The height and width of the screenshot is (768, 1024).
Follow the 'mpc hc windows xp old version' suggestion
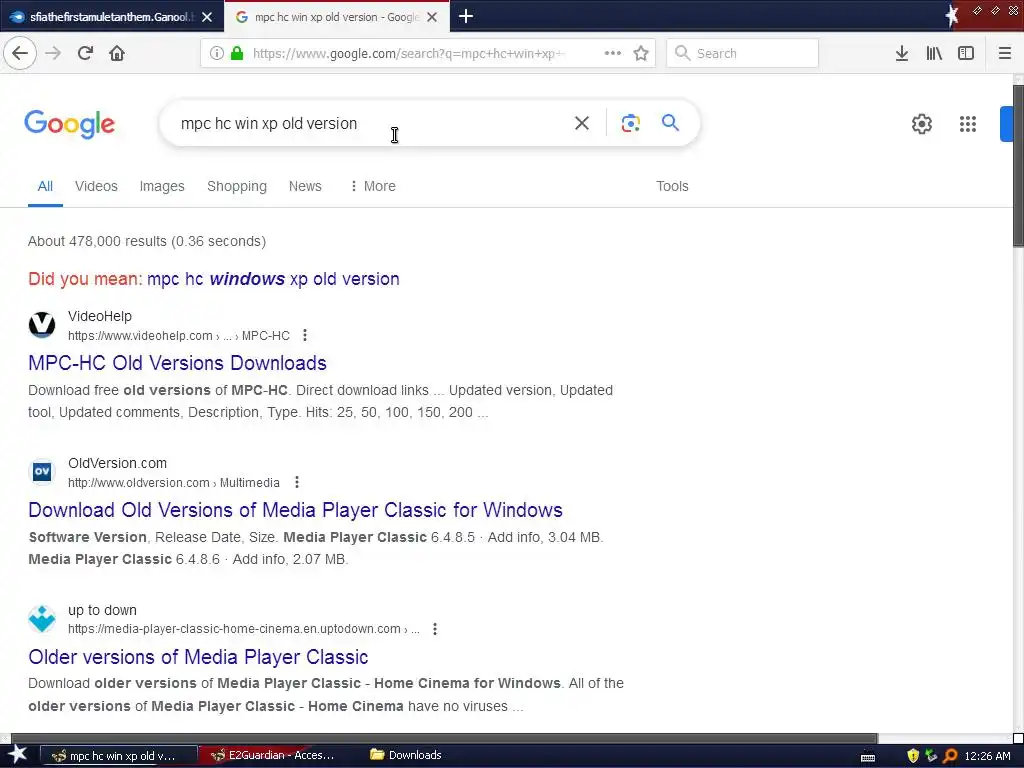pyautogui.click(x=273, y=279)
